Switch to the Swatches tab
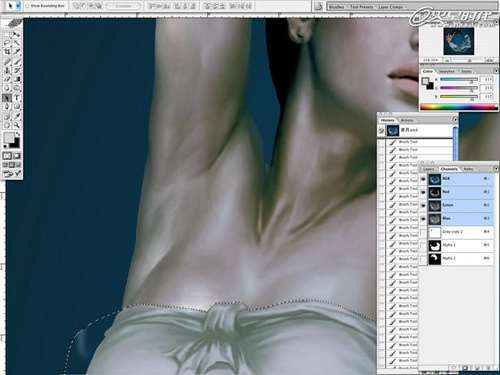This screenshot has width=500, height=375. coord(447,71)
